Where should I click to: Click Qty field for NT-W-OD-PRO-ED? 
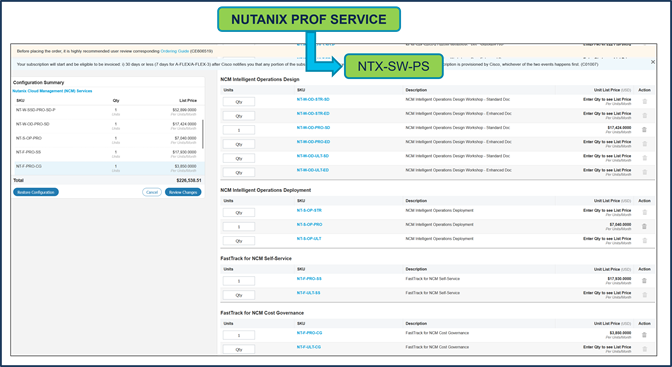tap(239, 144)
